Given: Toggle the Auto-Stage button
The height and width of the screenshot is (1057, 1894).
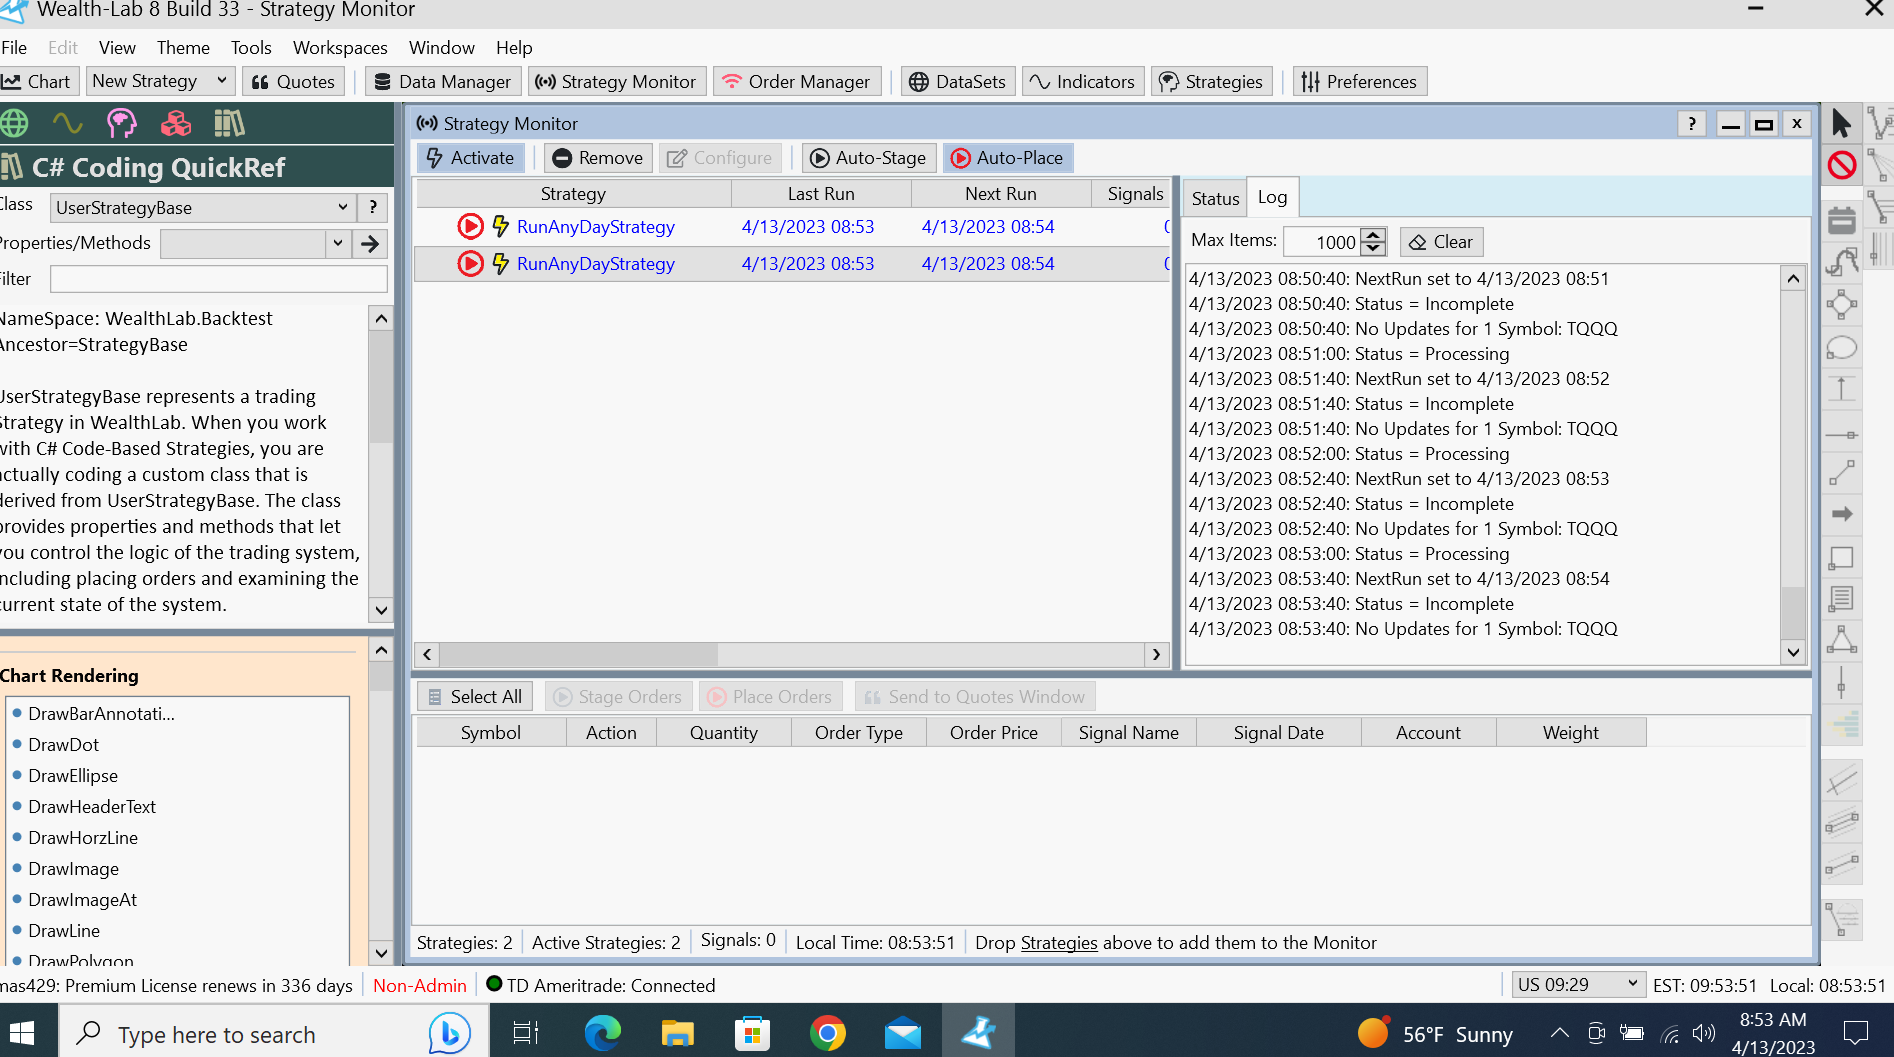Looking at the screenshot, I should pyautogui.click(x=868, y=158).
